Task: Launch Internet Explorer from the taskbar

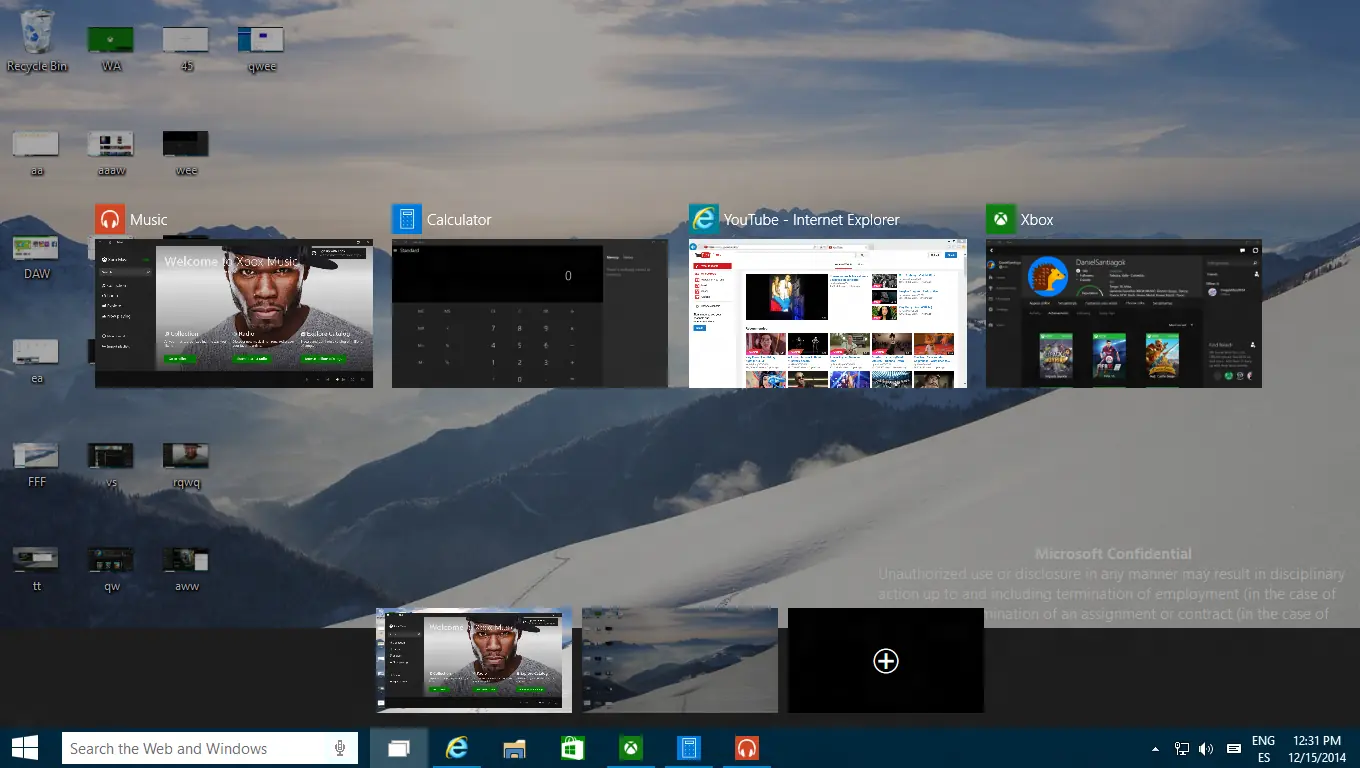Action: [457, 748]
